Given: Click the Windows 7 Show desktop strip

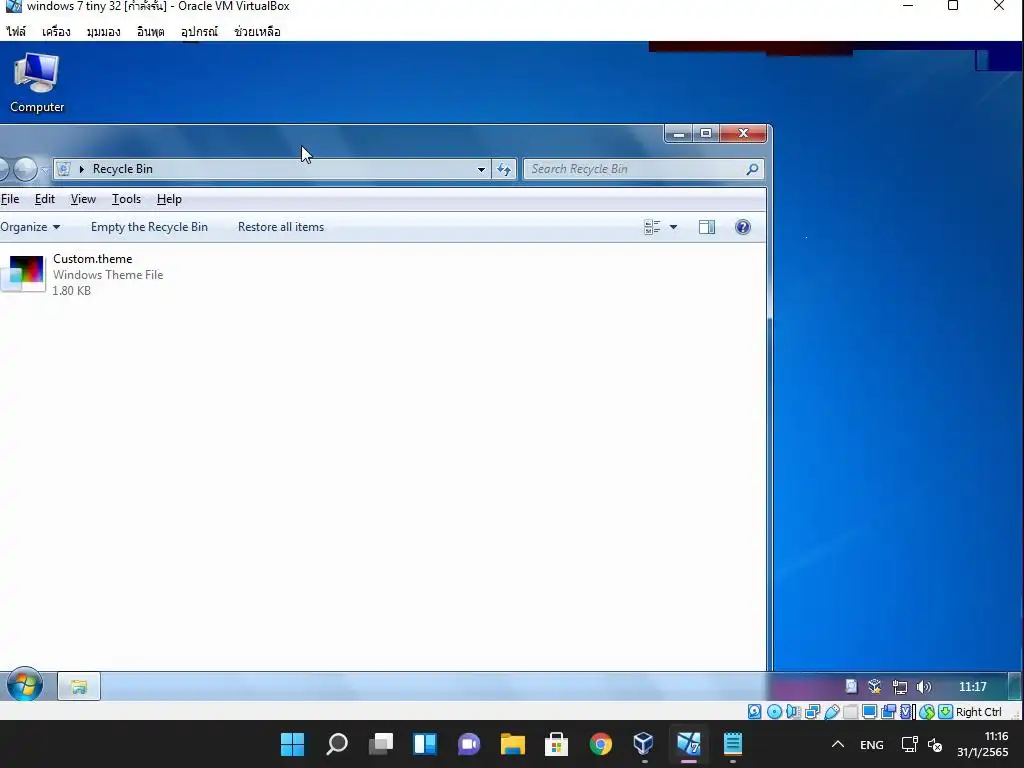Looking at the screenshot, I should tap(1015, 686).
